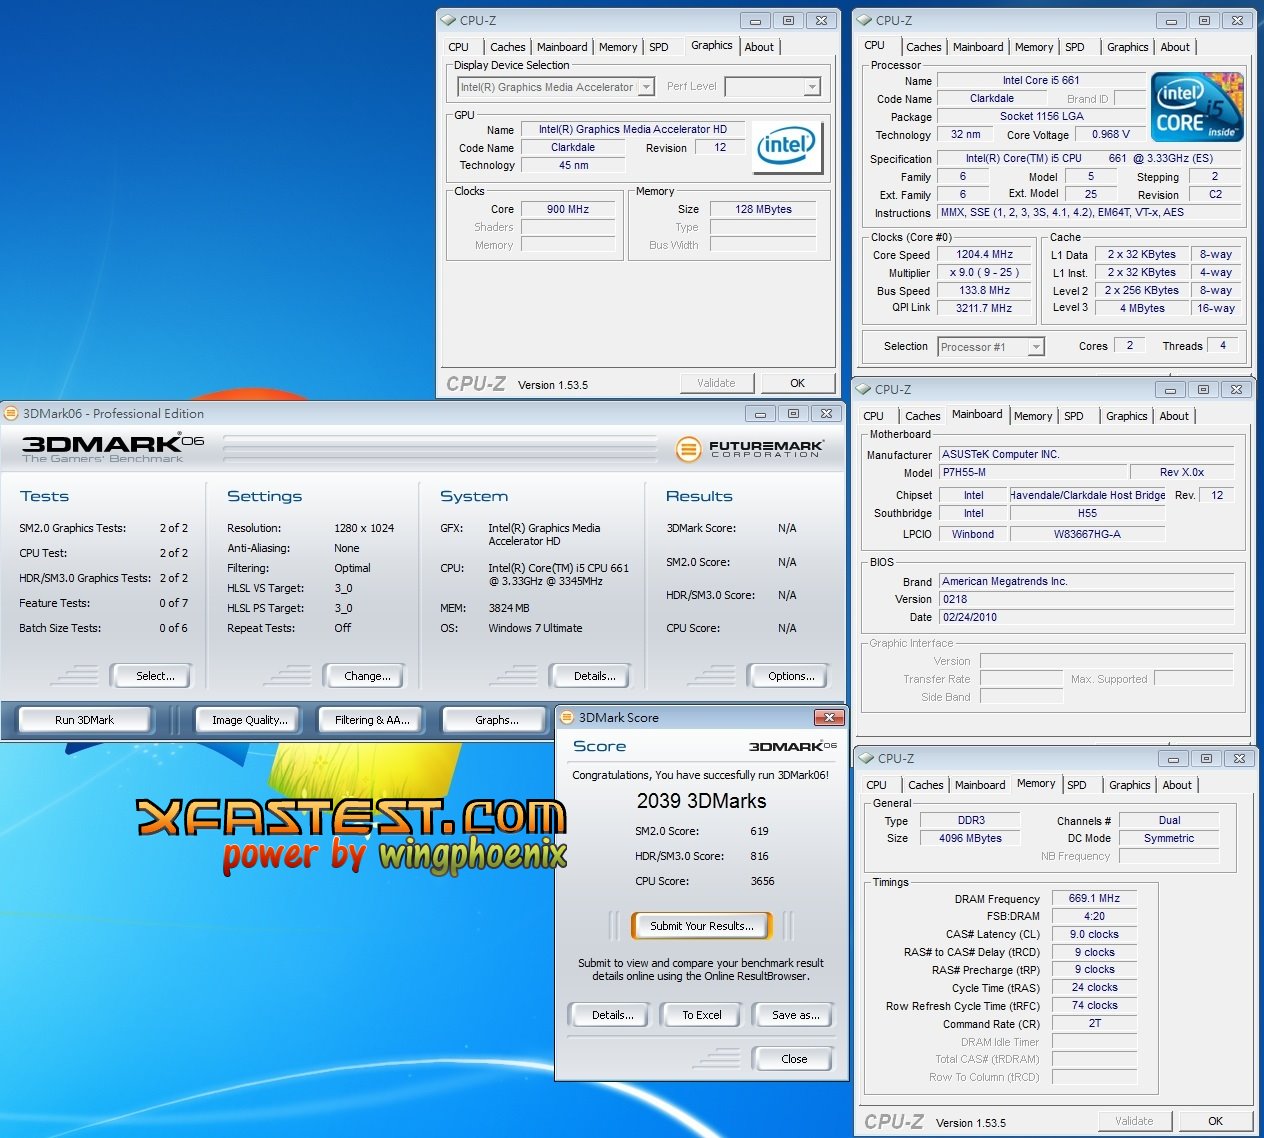Click the CPU Score value "3656"
1264x1138 pixels.
[762, 881]
